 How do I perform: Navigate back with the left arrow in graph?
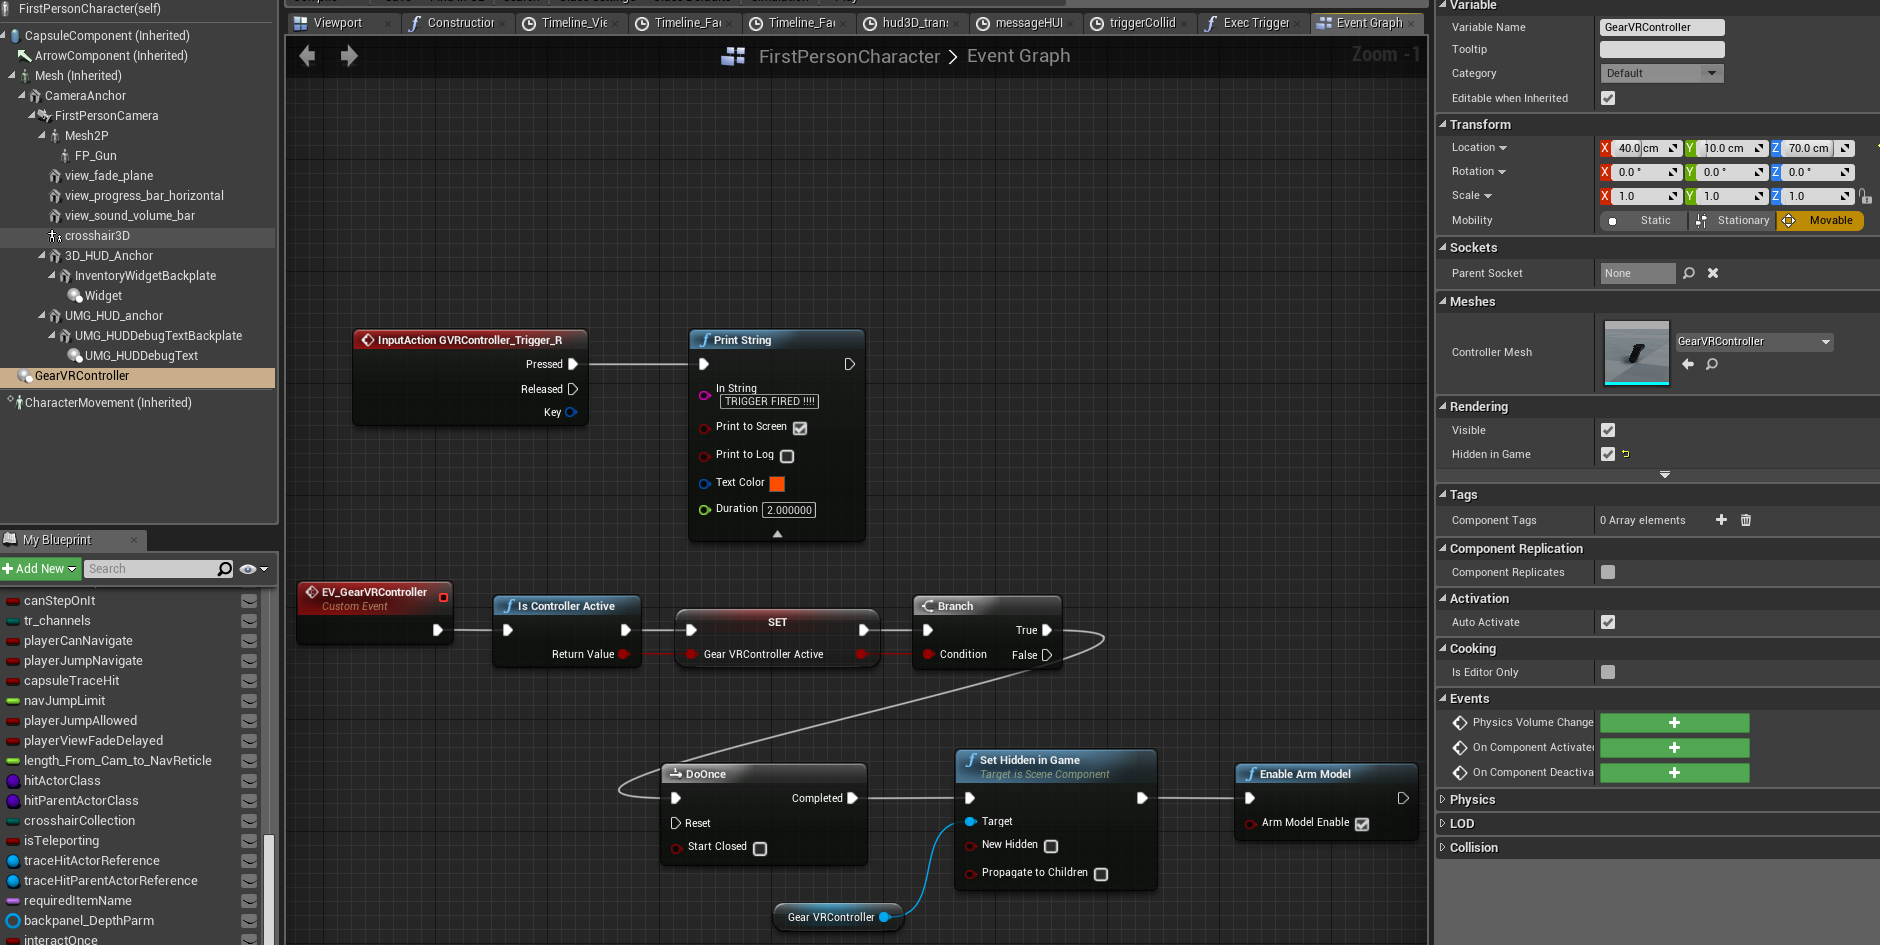308,56
